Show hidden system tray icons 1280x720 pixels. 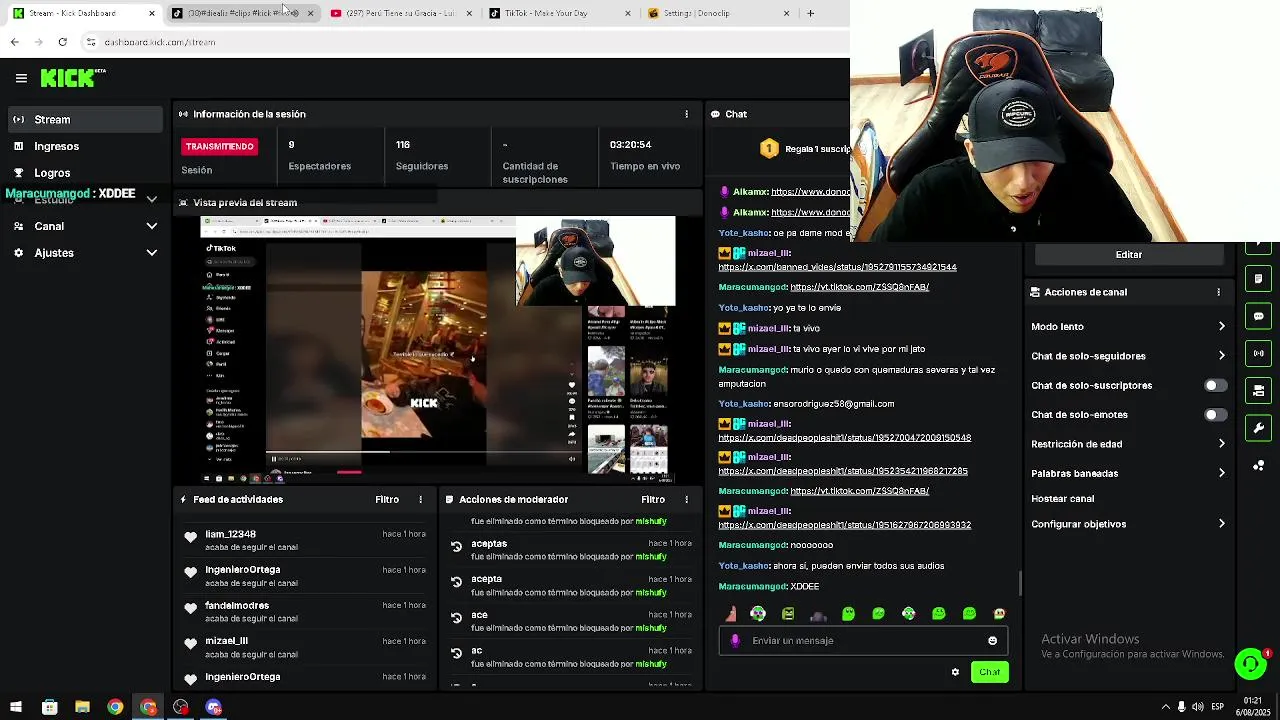(1165, 707)
